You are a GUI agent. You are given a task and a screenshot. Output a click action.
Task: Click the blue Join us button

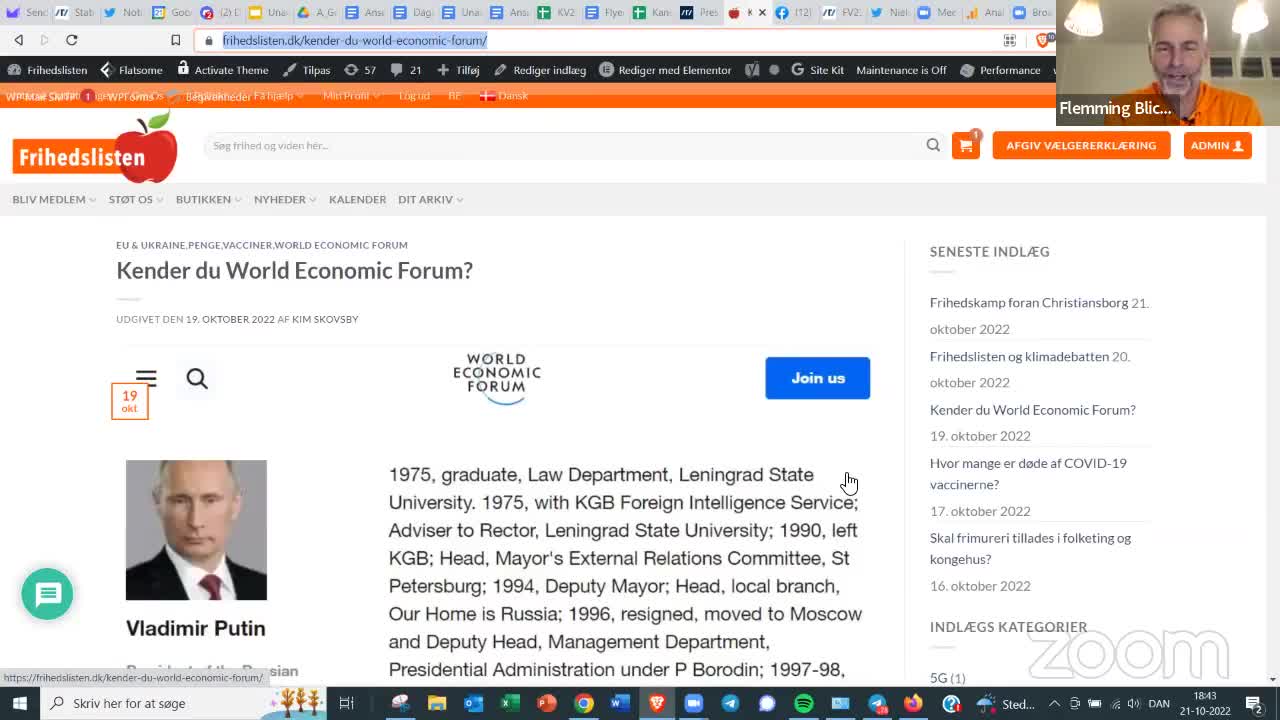[818, 378]
